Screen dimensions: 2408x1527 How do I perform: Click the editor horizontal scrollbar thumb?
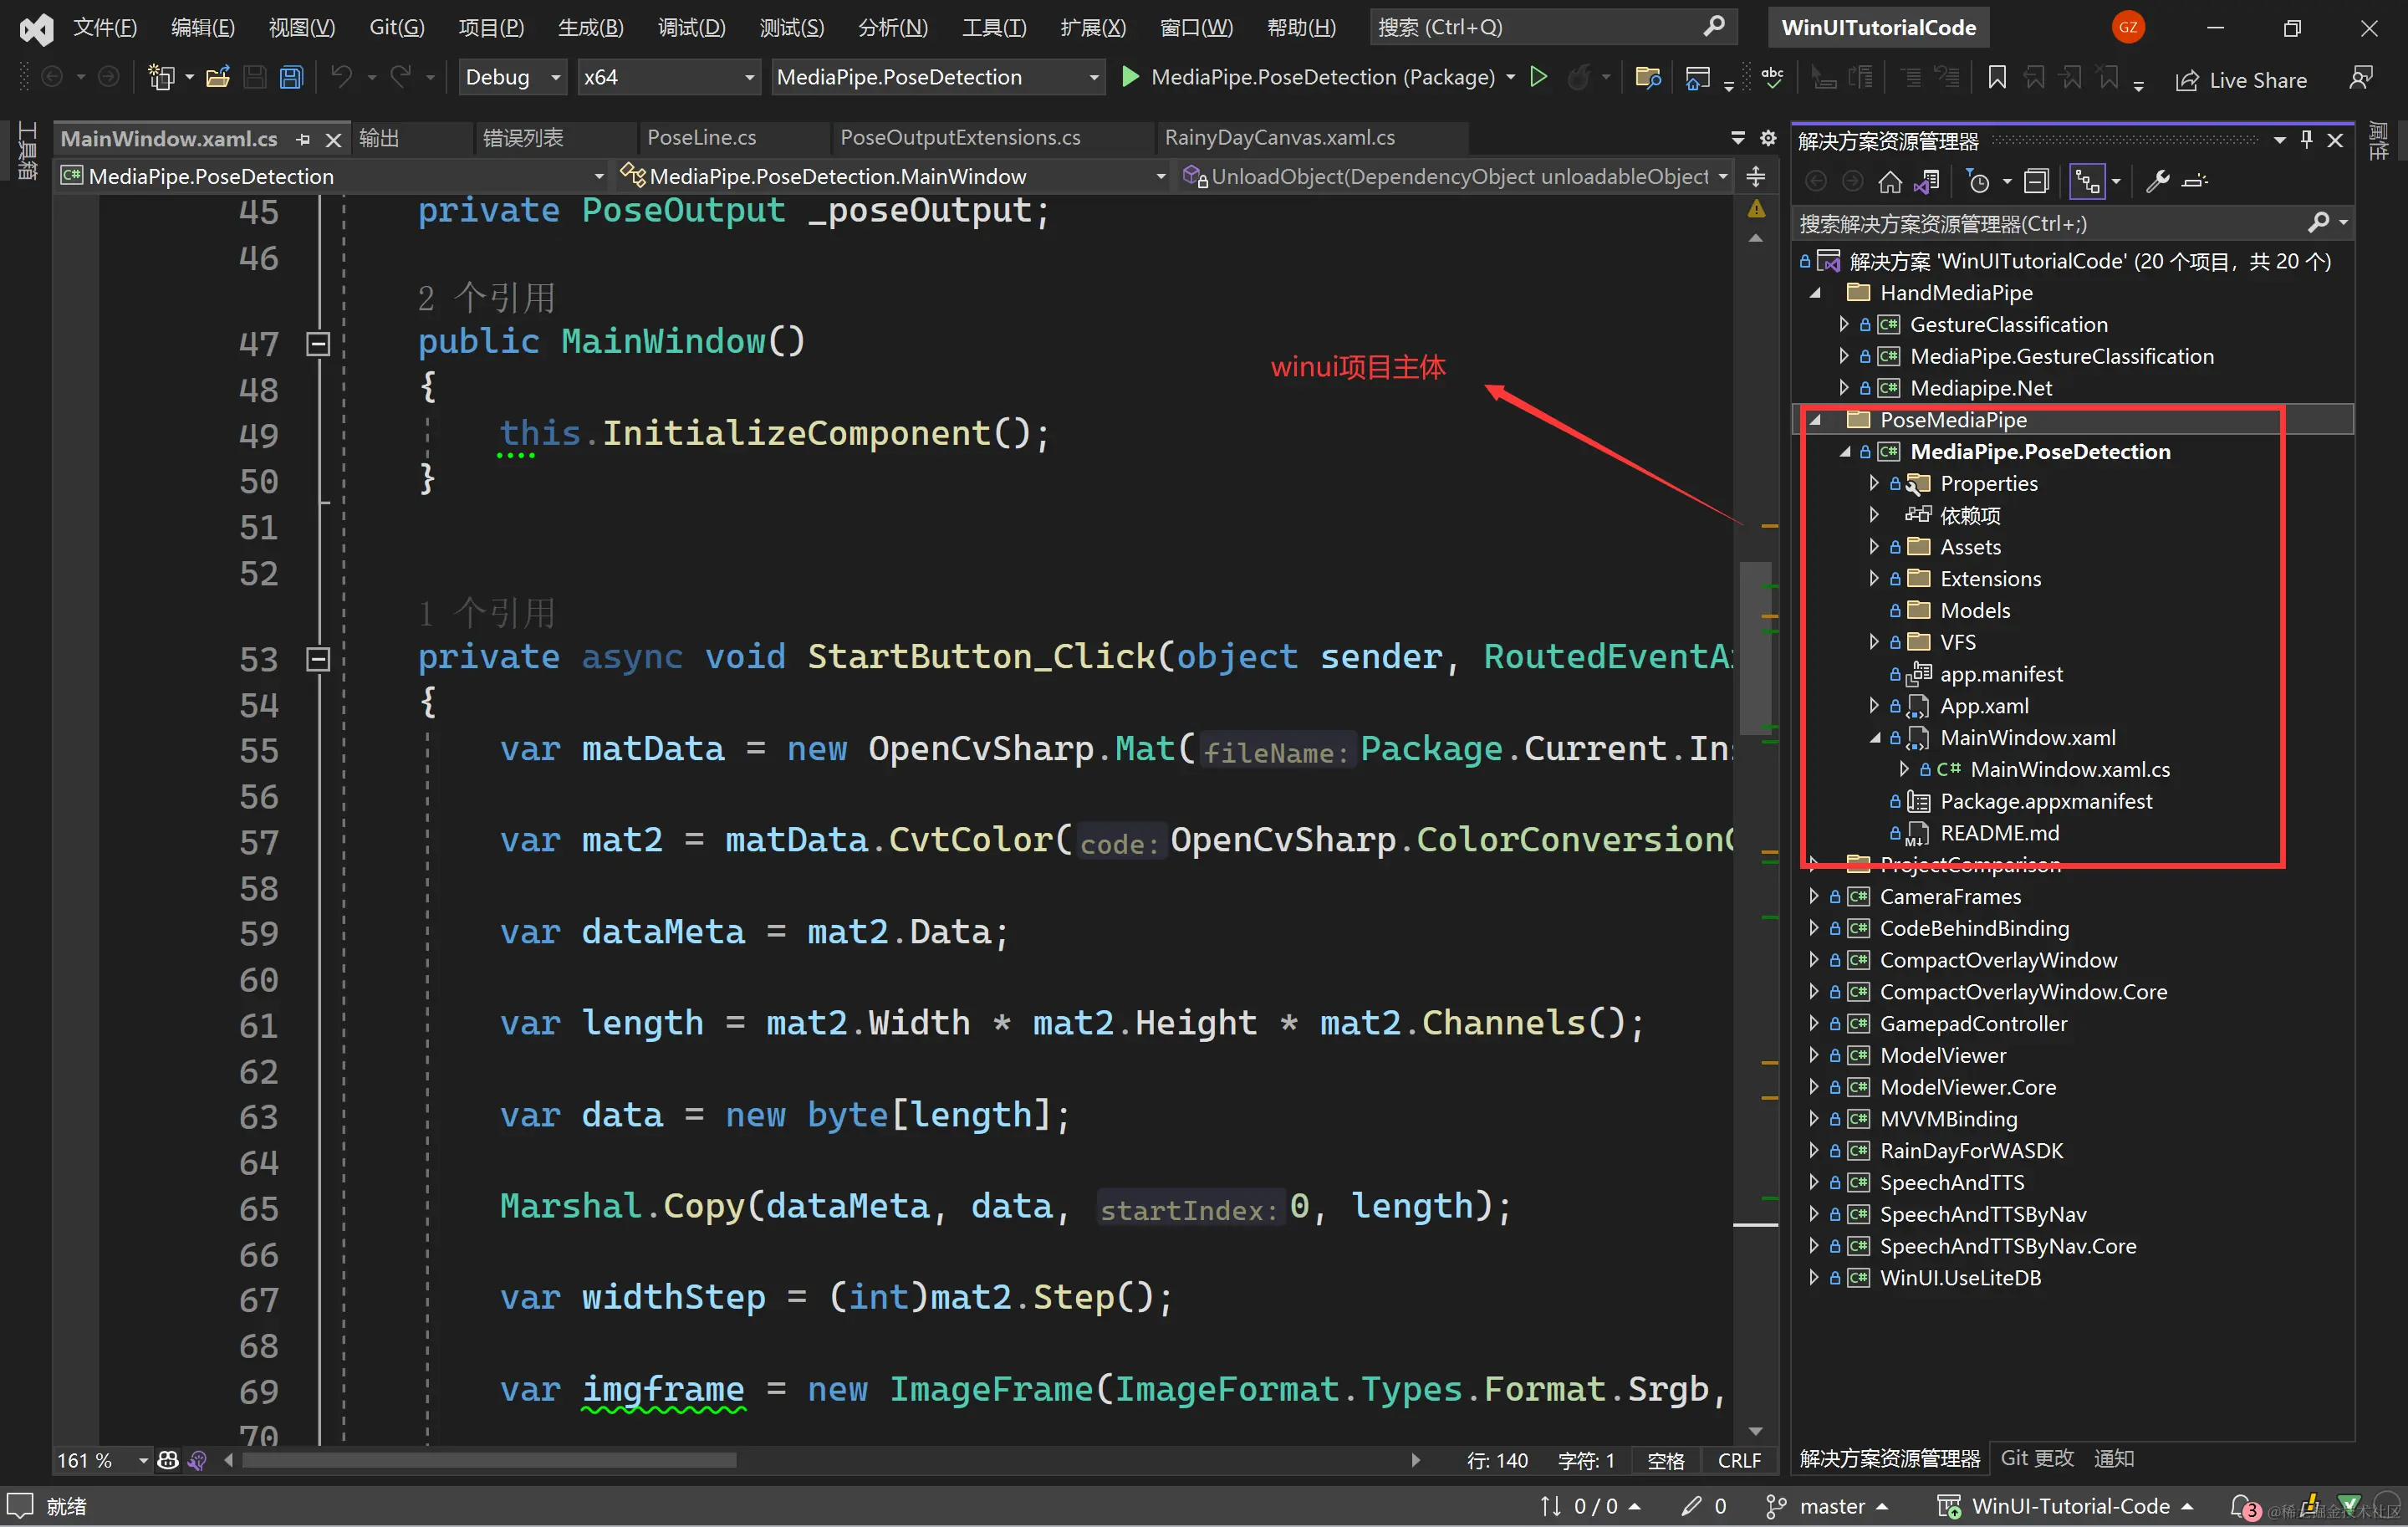click(x=490, y=1460)
